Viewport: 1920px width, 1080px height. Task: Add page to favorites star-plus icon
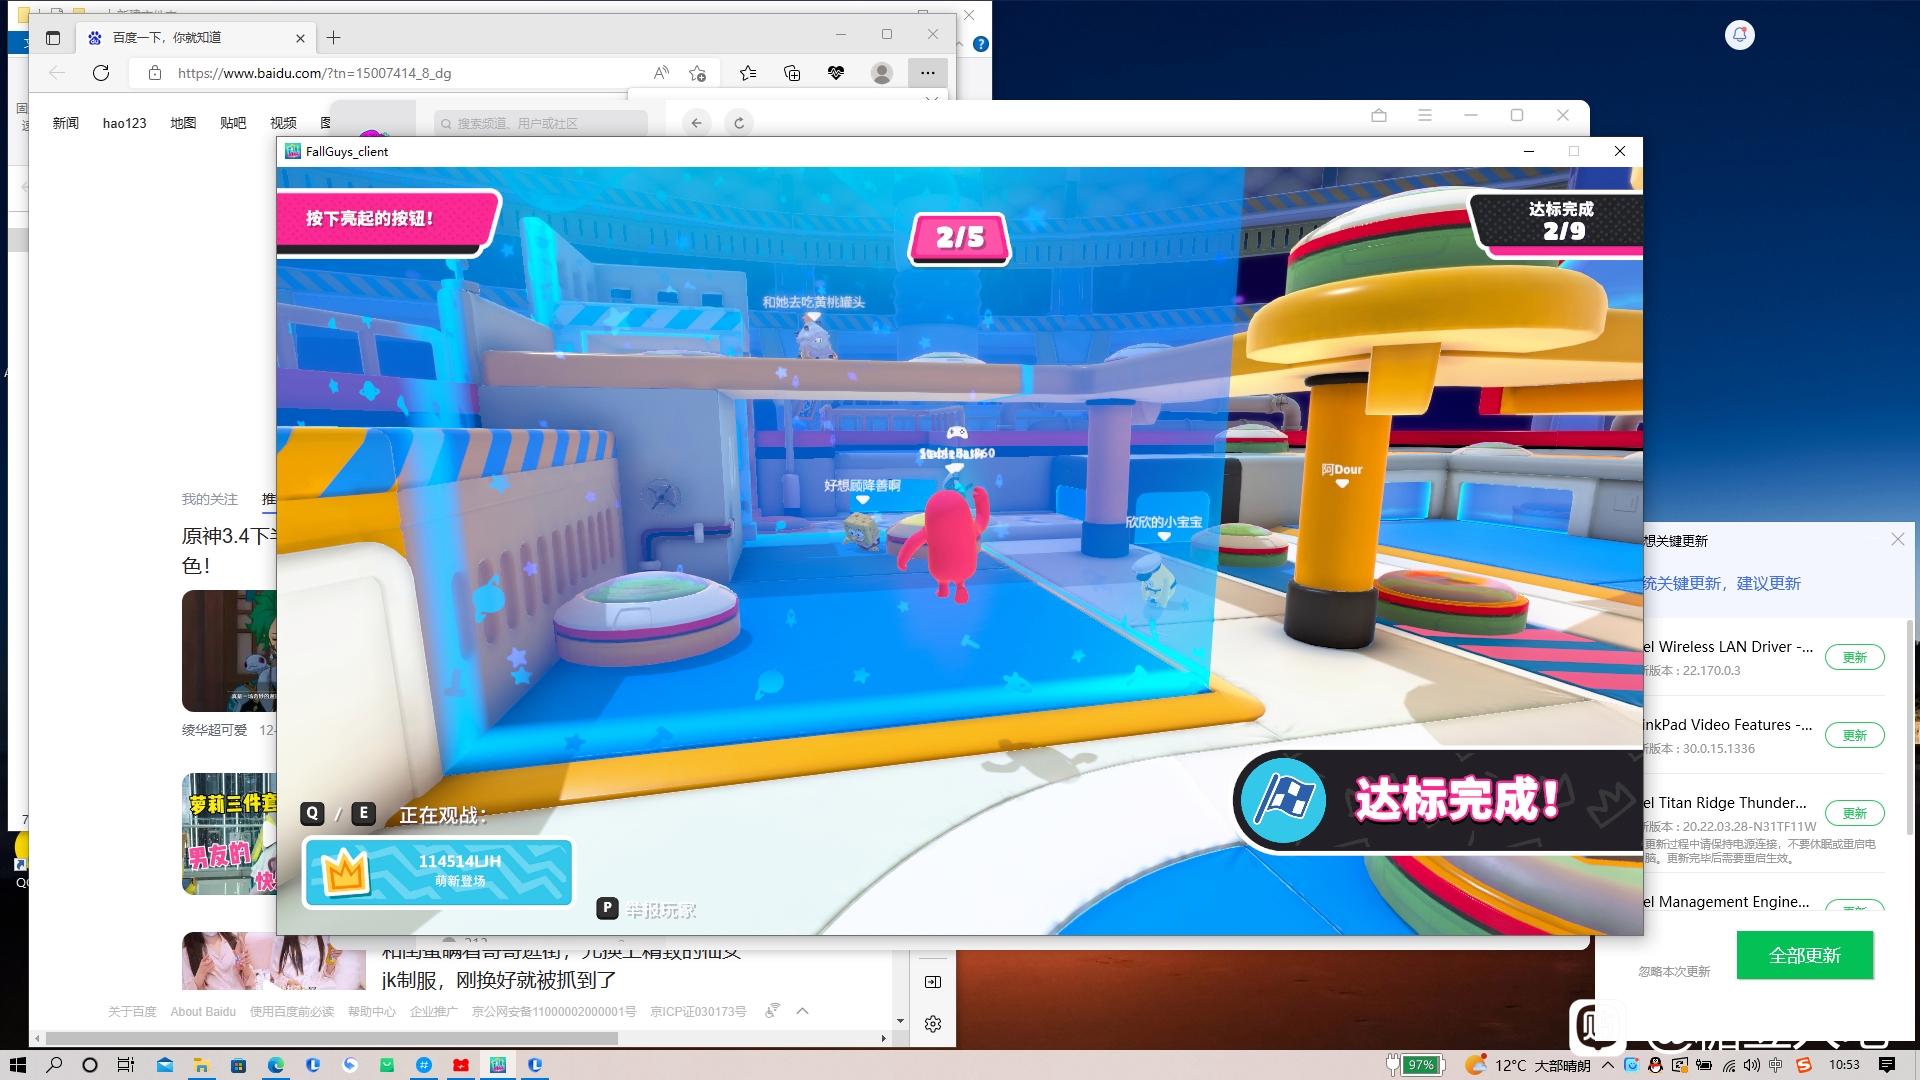(698, 73)
